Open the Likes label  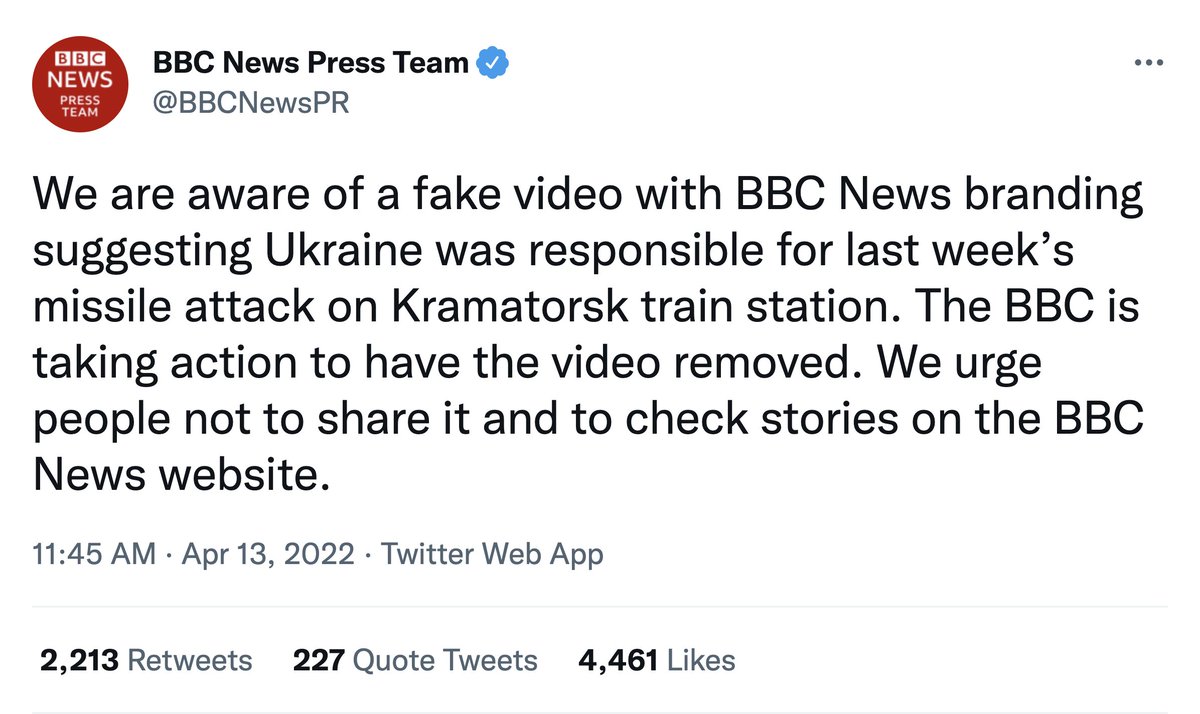(701, 661)
